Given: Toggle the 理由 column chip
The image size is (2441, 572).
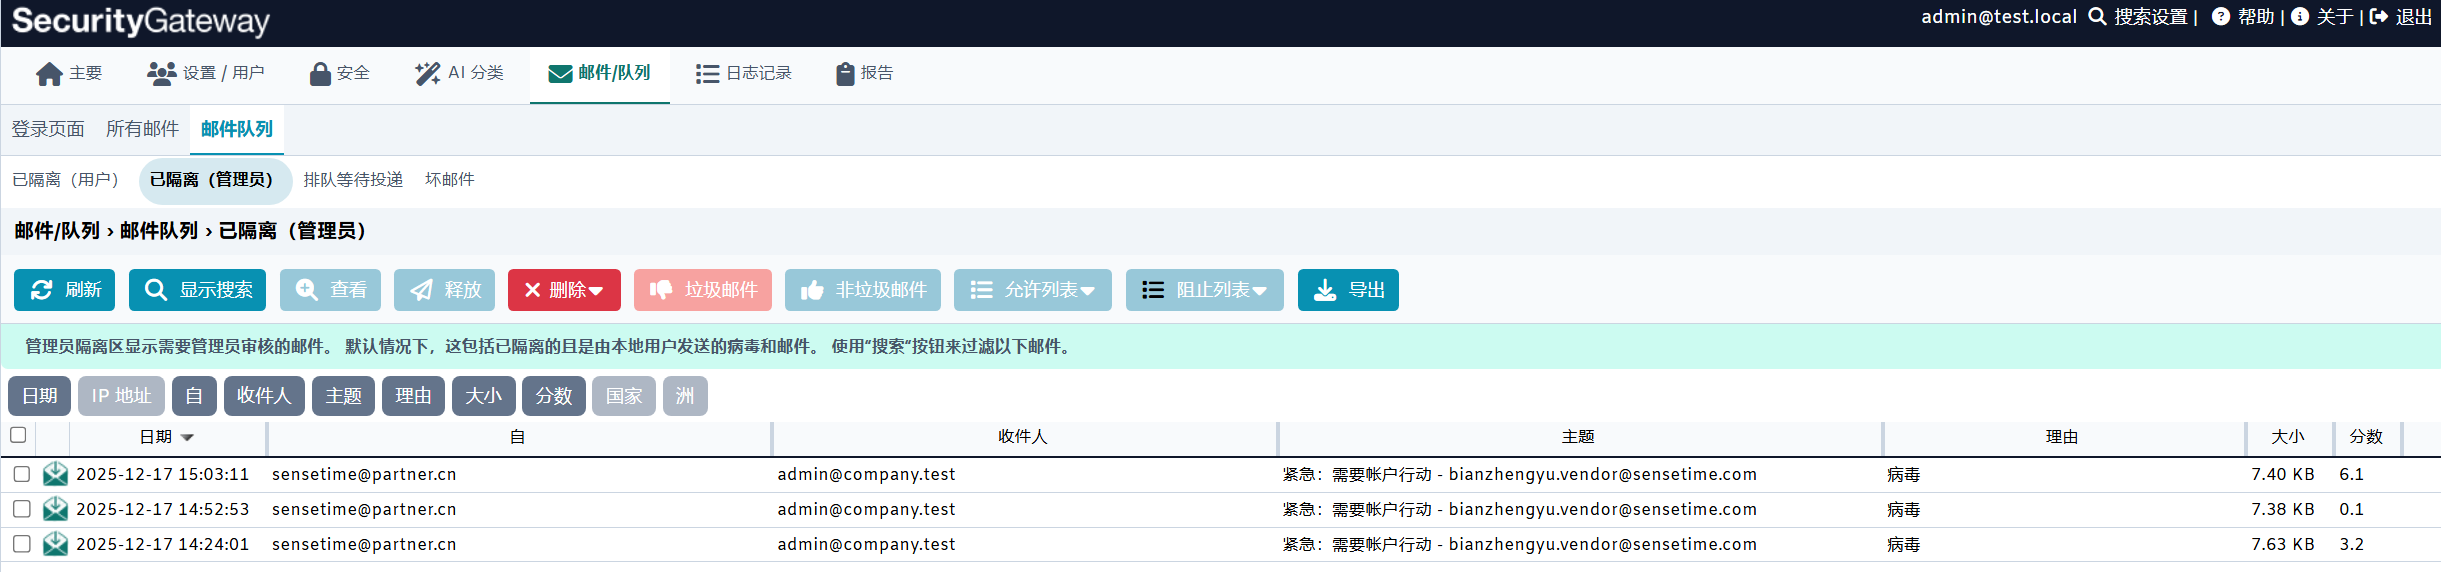Looking at the screenshot, I should coord(414,396).
